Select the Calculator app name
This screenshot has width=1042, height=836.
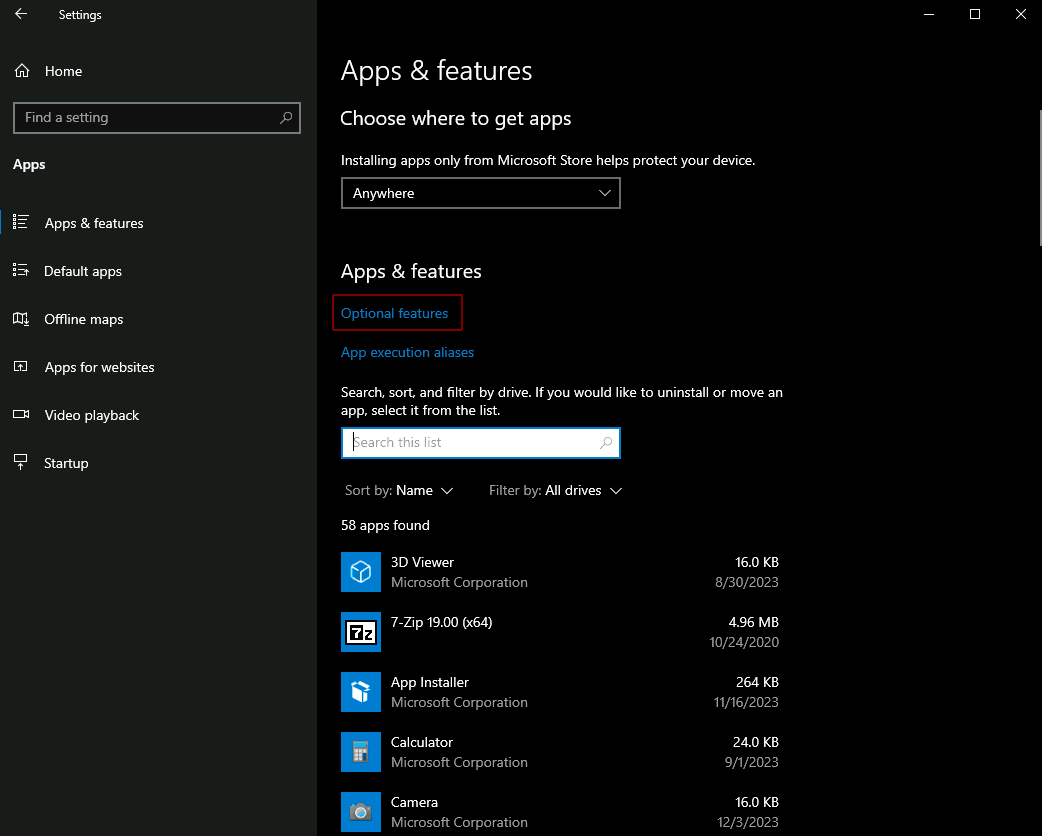(421, 742)
